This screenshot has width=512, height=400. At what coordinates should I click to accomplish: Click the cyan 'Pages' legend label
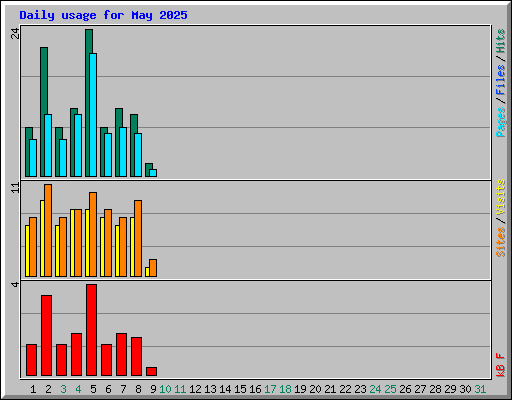click(500, 122)
